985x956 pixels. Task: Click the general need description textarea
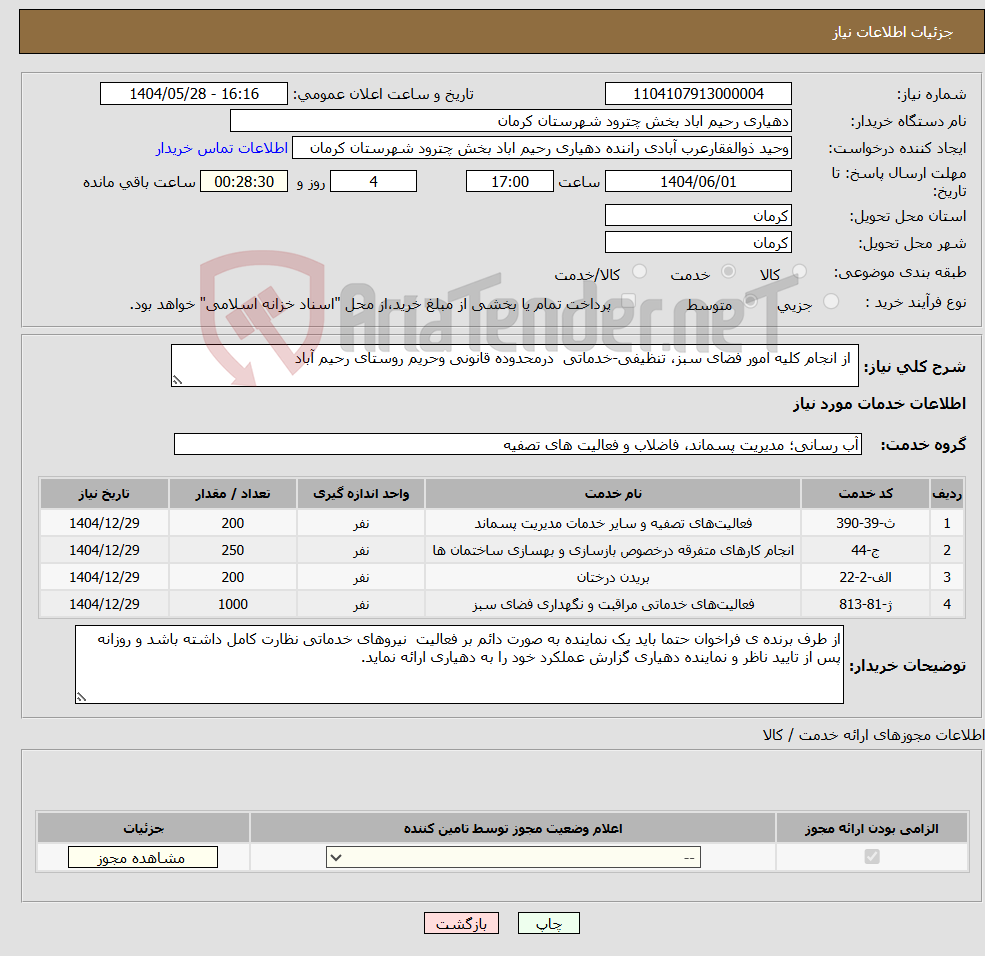[x=514, y=365]
